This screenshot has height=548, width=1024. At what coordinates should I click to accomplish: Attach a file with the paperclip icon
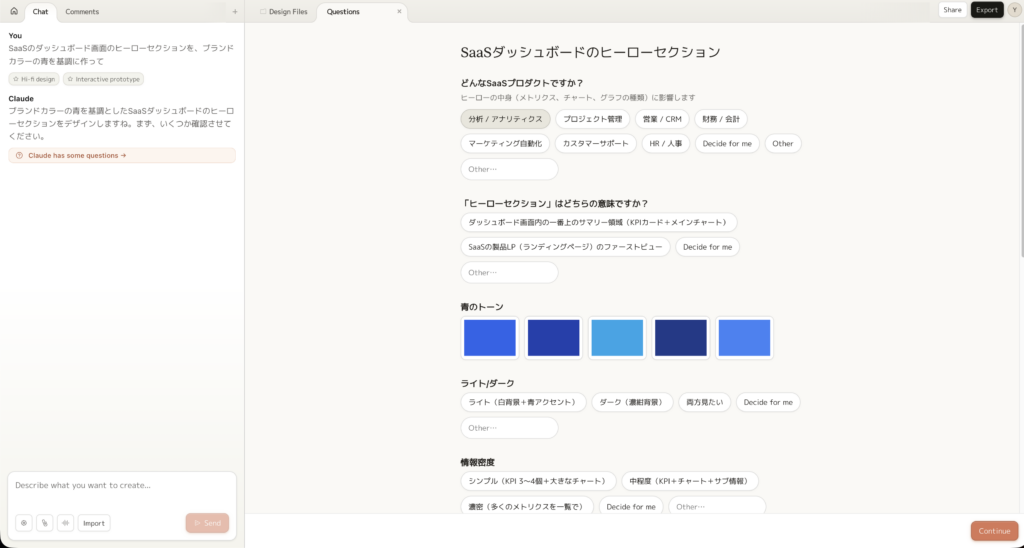[44, 523]
